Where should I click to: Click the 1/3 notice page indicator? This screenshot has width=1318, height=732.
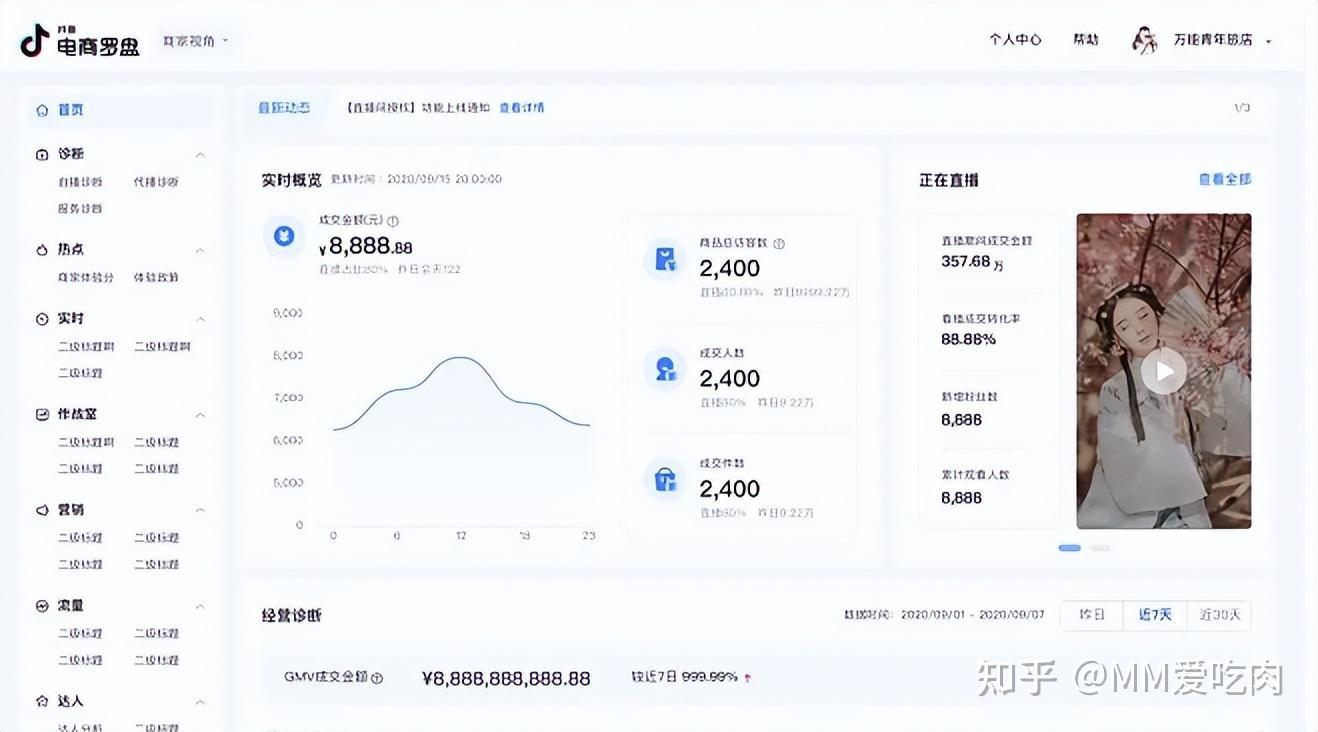coord(1242,107)
